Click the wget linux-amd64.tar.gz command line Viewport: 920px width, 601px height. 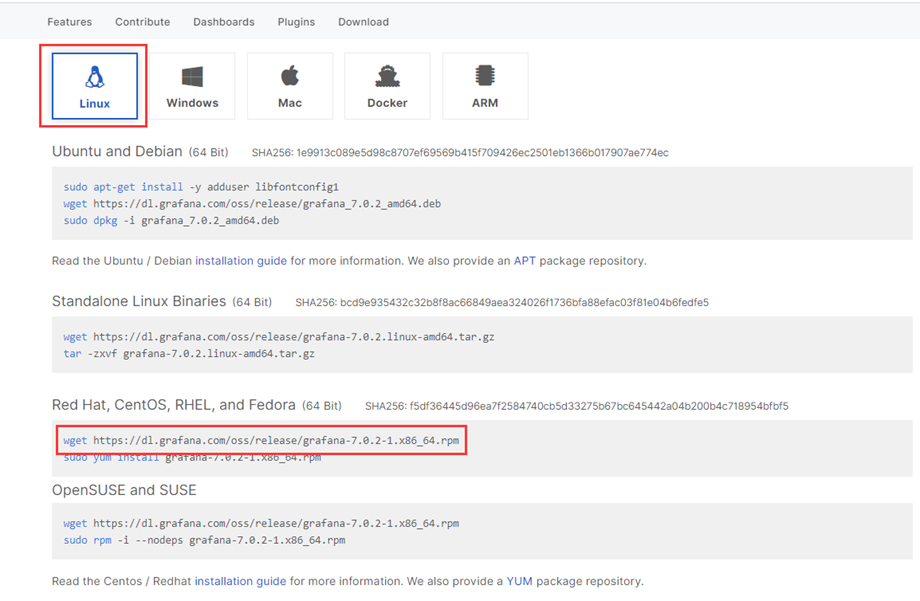[279, 337]
